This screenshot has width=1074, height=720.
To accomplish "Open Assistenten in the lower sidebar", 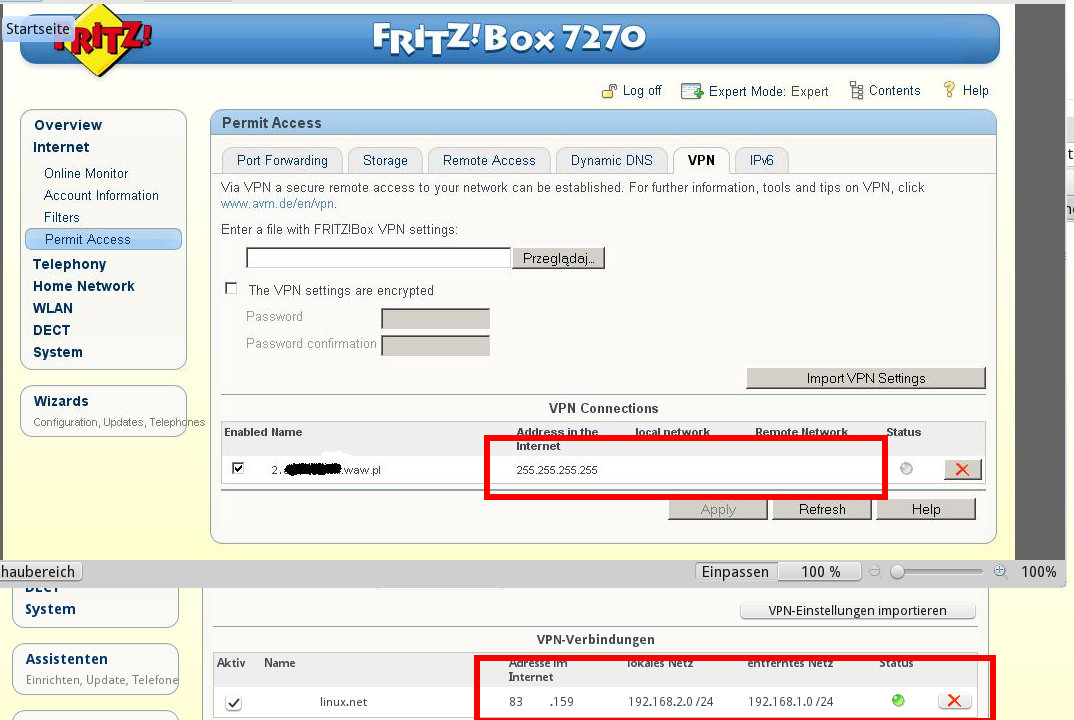I will pyautogui.click(x=66, y=659).
